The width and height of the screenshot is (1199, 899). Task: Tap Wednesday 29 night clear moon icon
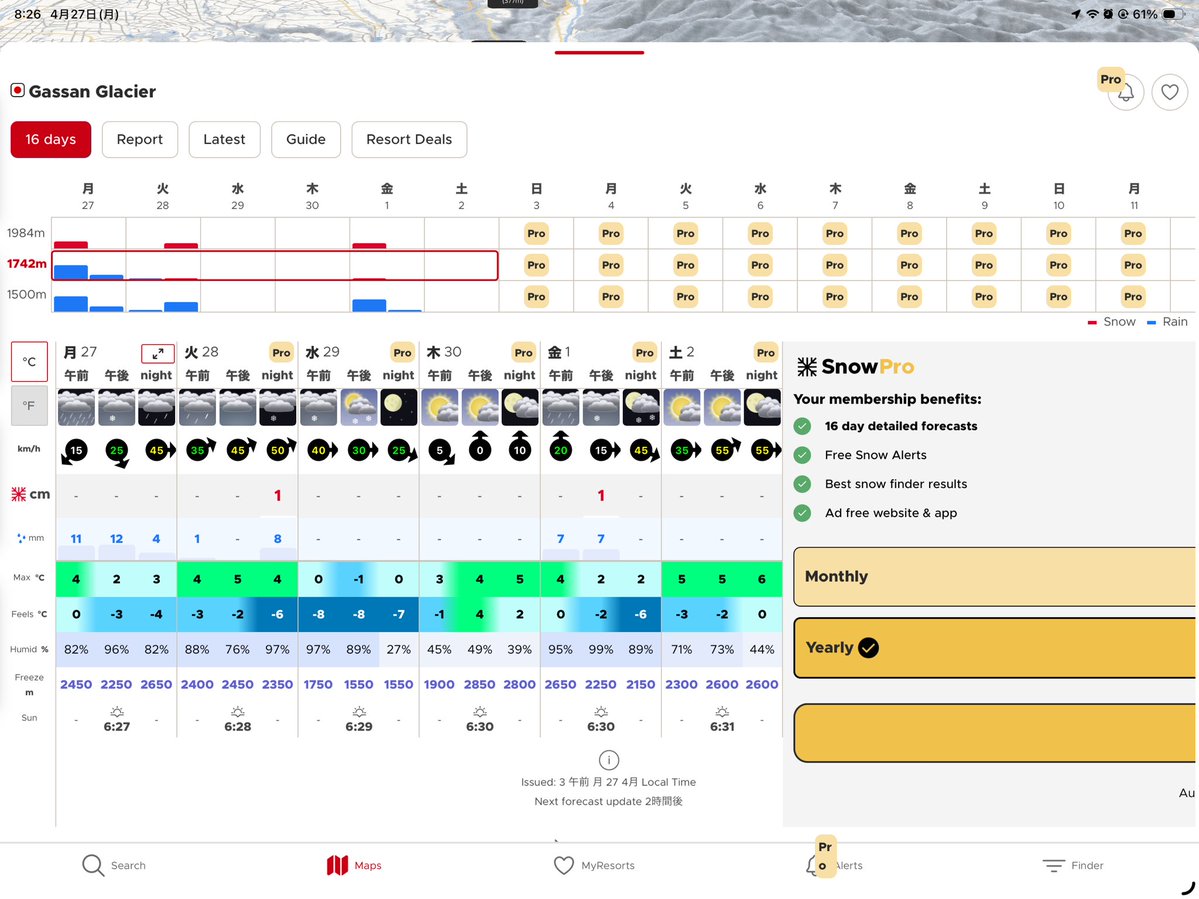(398, 407)
